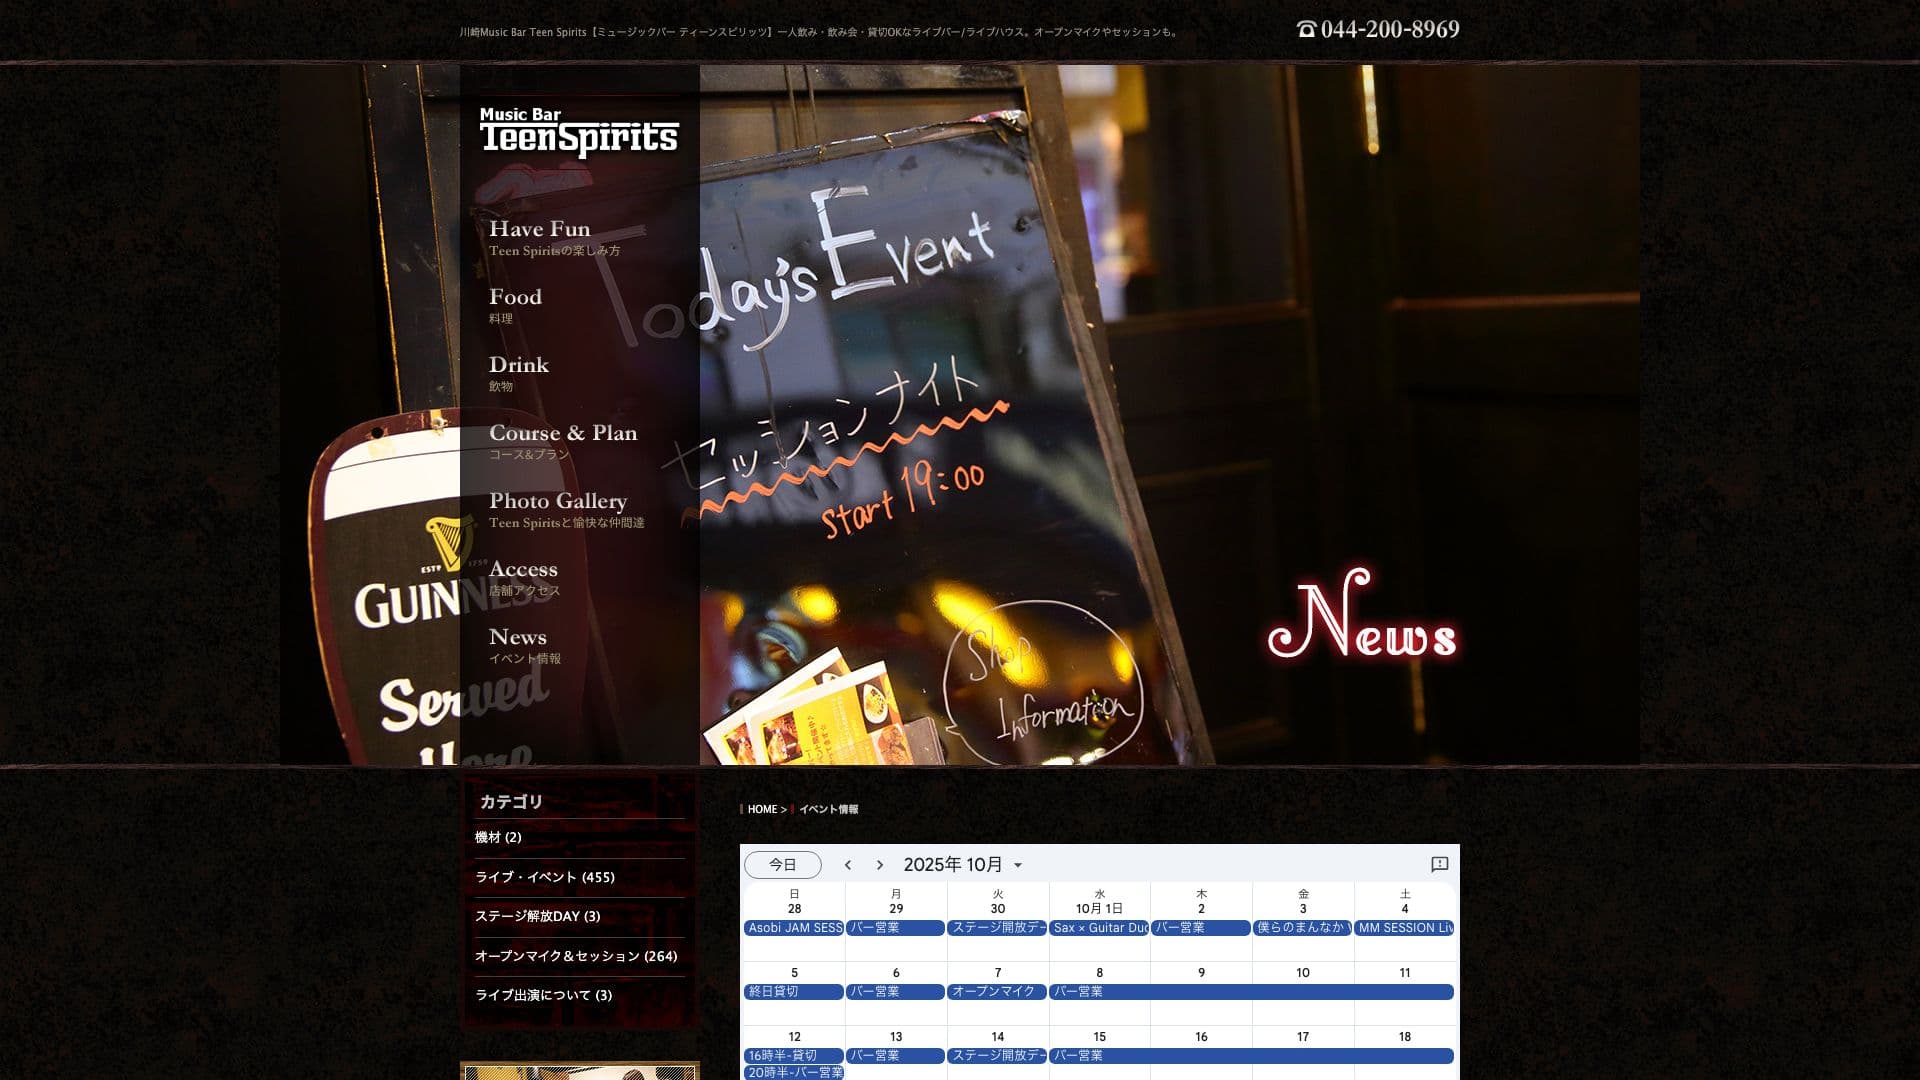Open the Course & Plan section
The image size is (1920, 1080).
click(563, 433)
